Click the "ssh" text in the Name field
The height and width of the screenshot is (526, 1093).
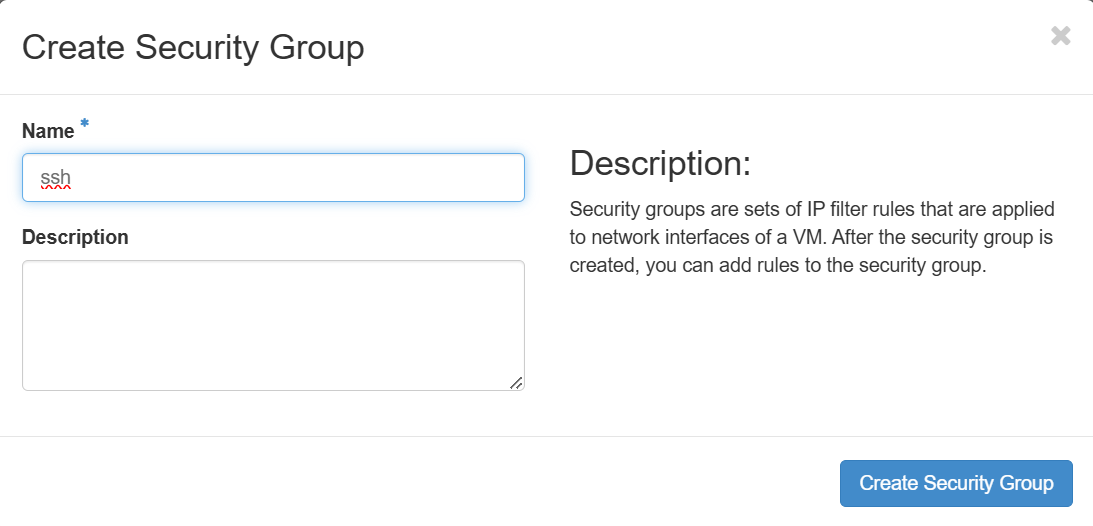click(x=55, y=178)
